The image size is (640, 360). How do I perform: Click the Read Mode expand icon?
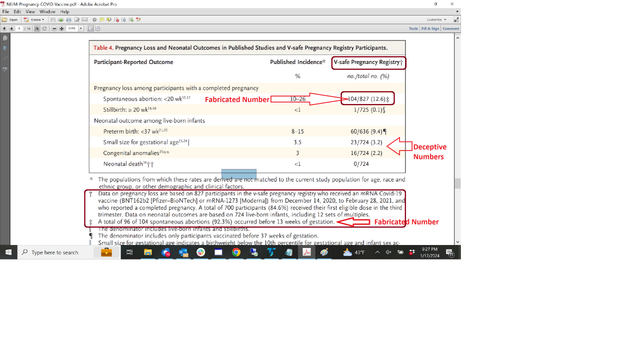[456, 20]
